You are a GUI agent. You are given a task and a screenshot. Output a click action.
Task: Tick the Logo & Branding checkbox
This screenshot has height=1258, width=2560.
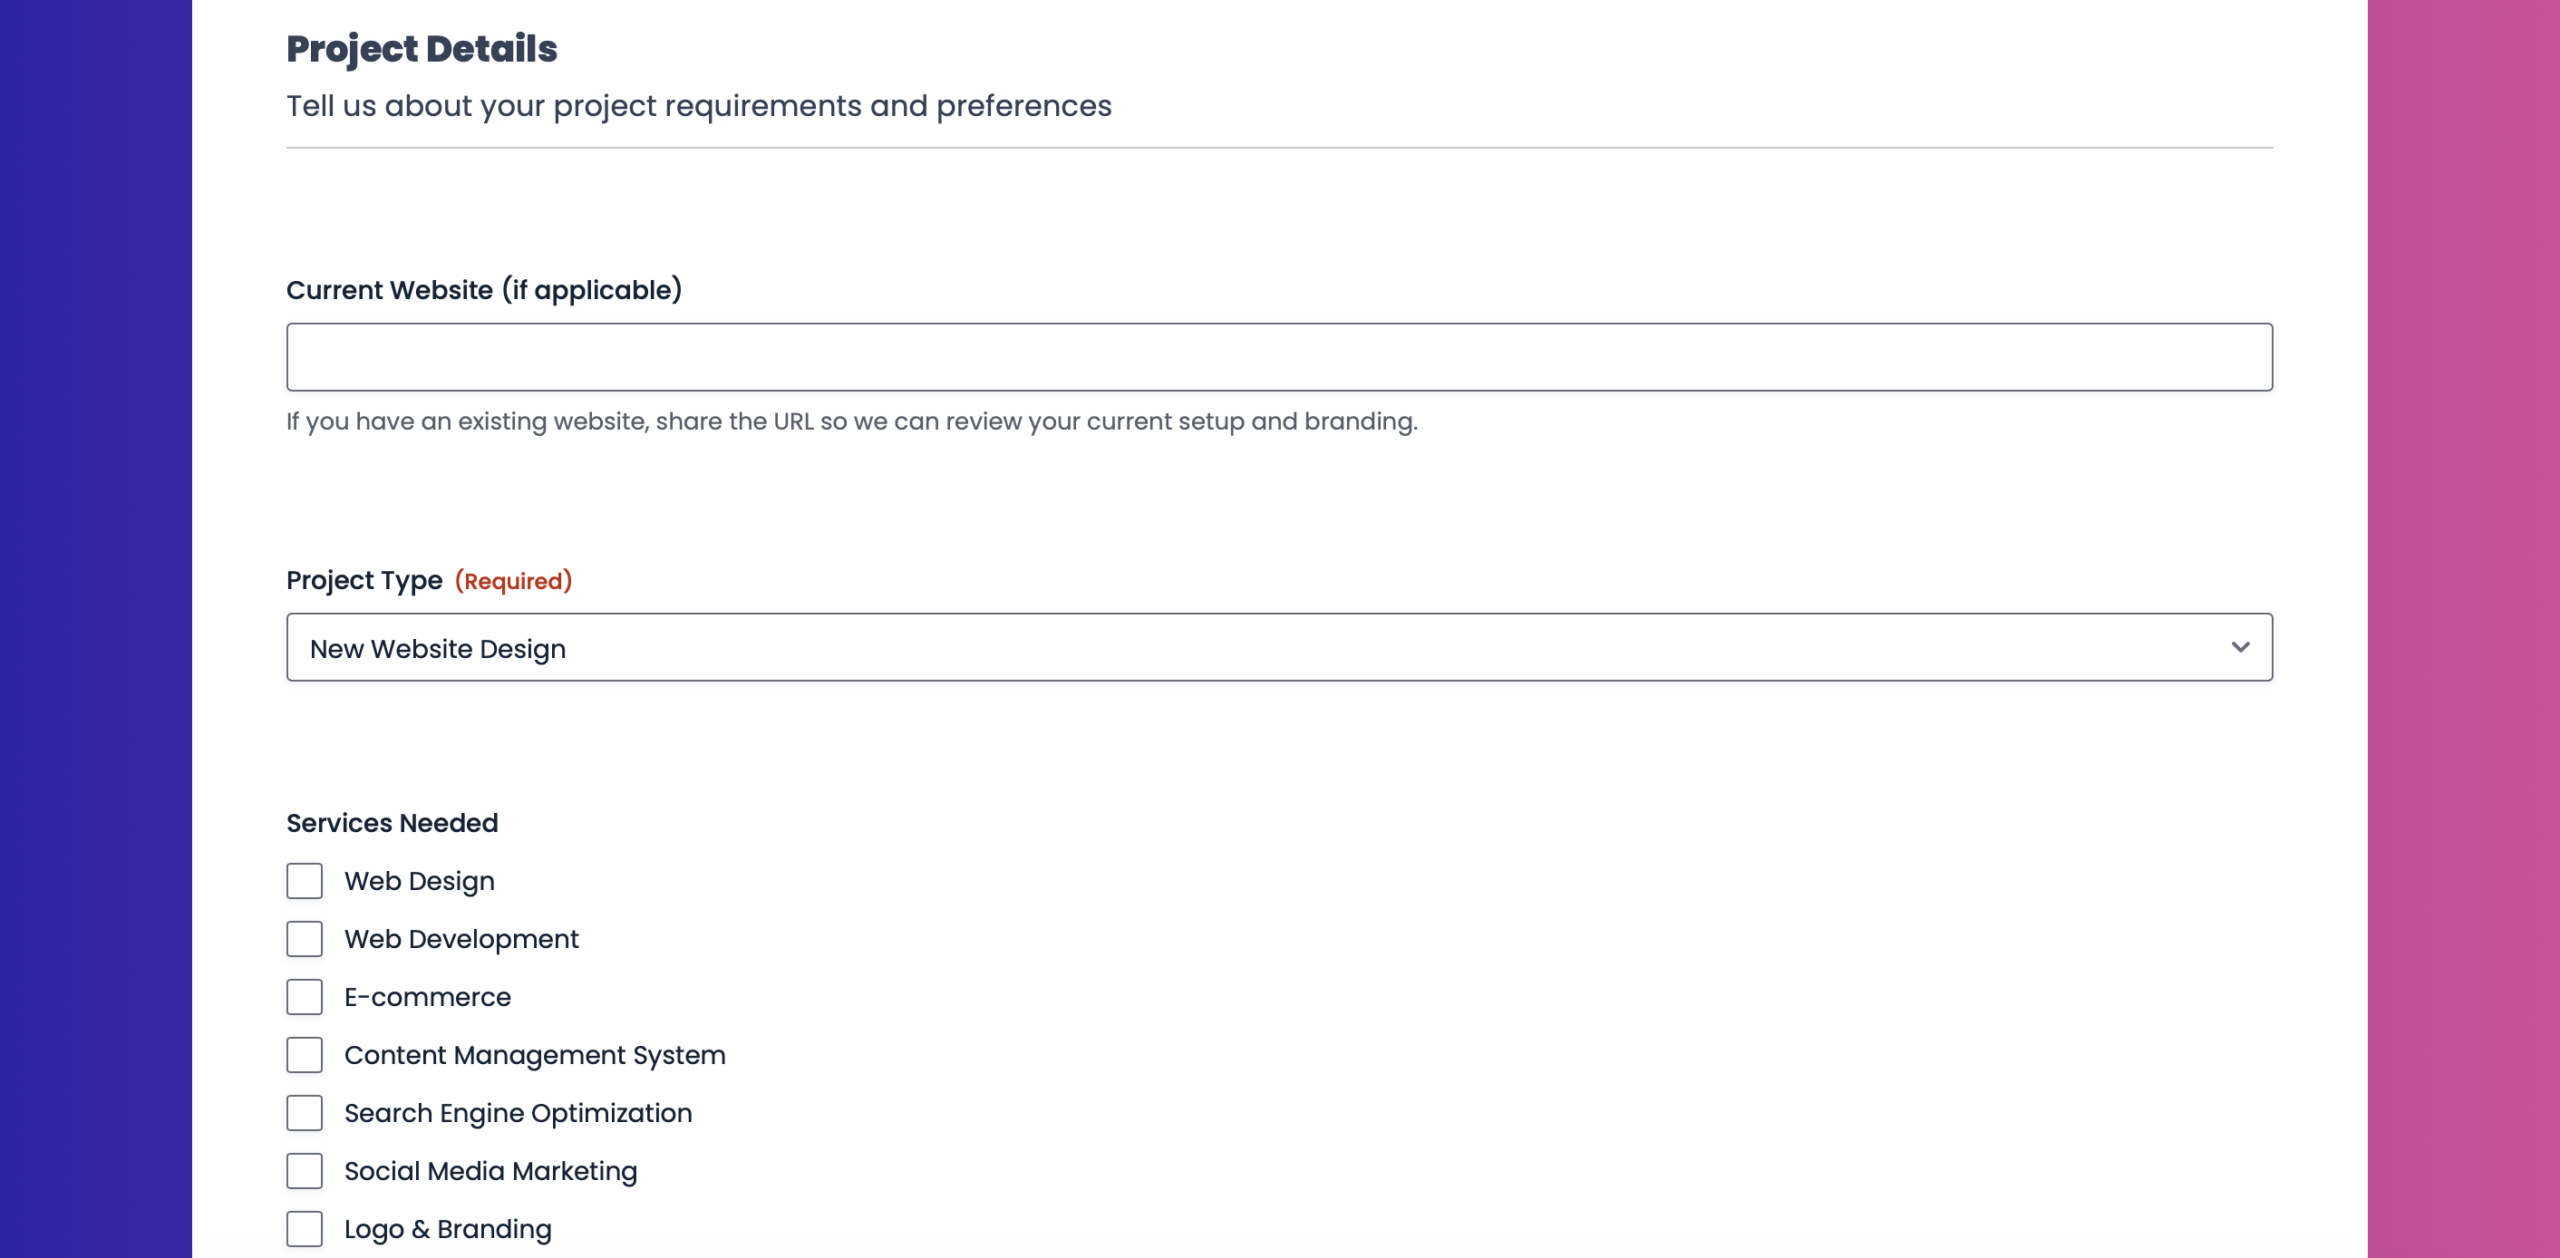[x=304, y=1229]
